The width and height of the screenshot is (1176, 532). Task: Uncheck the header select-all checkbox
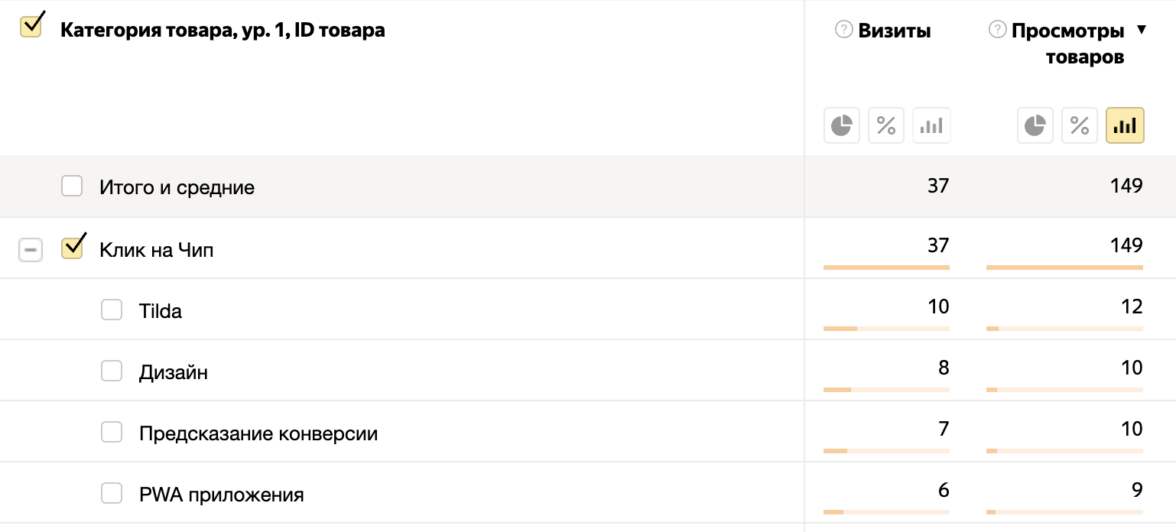tap(31, 26)
